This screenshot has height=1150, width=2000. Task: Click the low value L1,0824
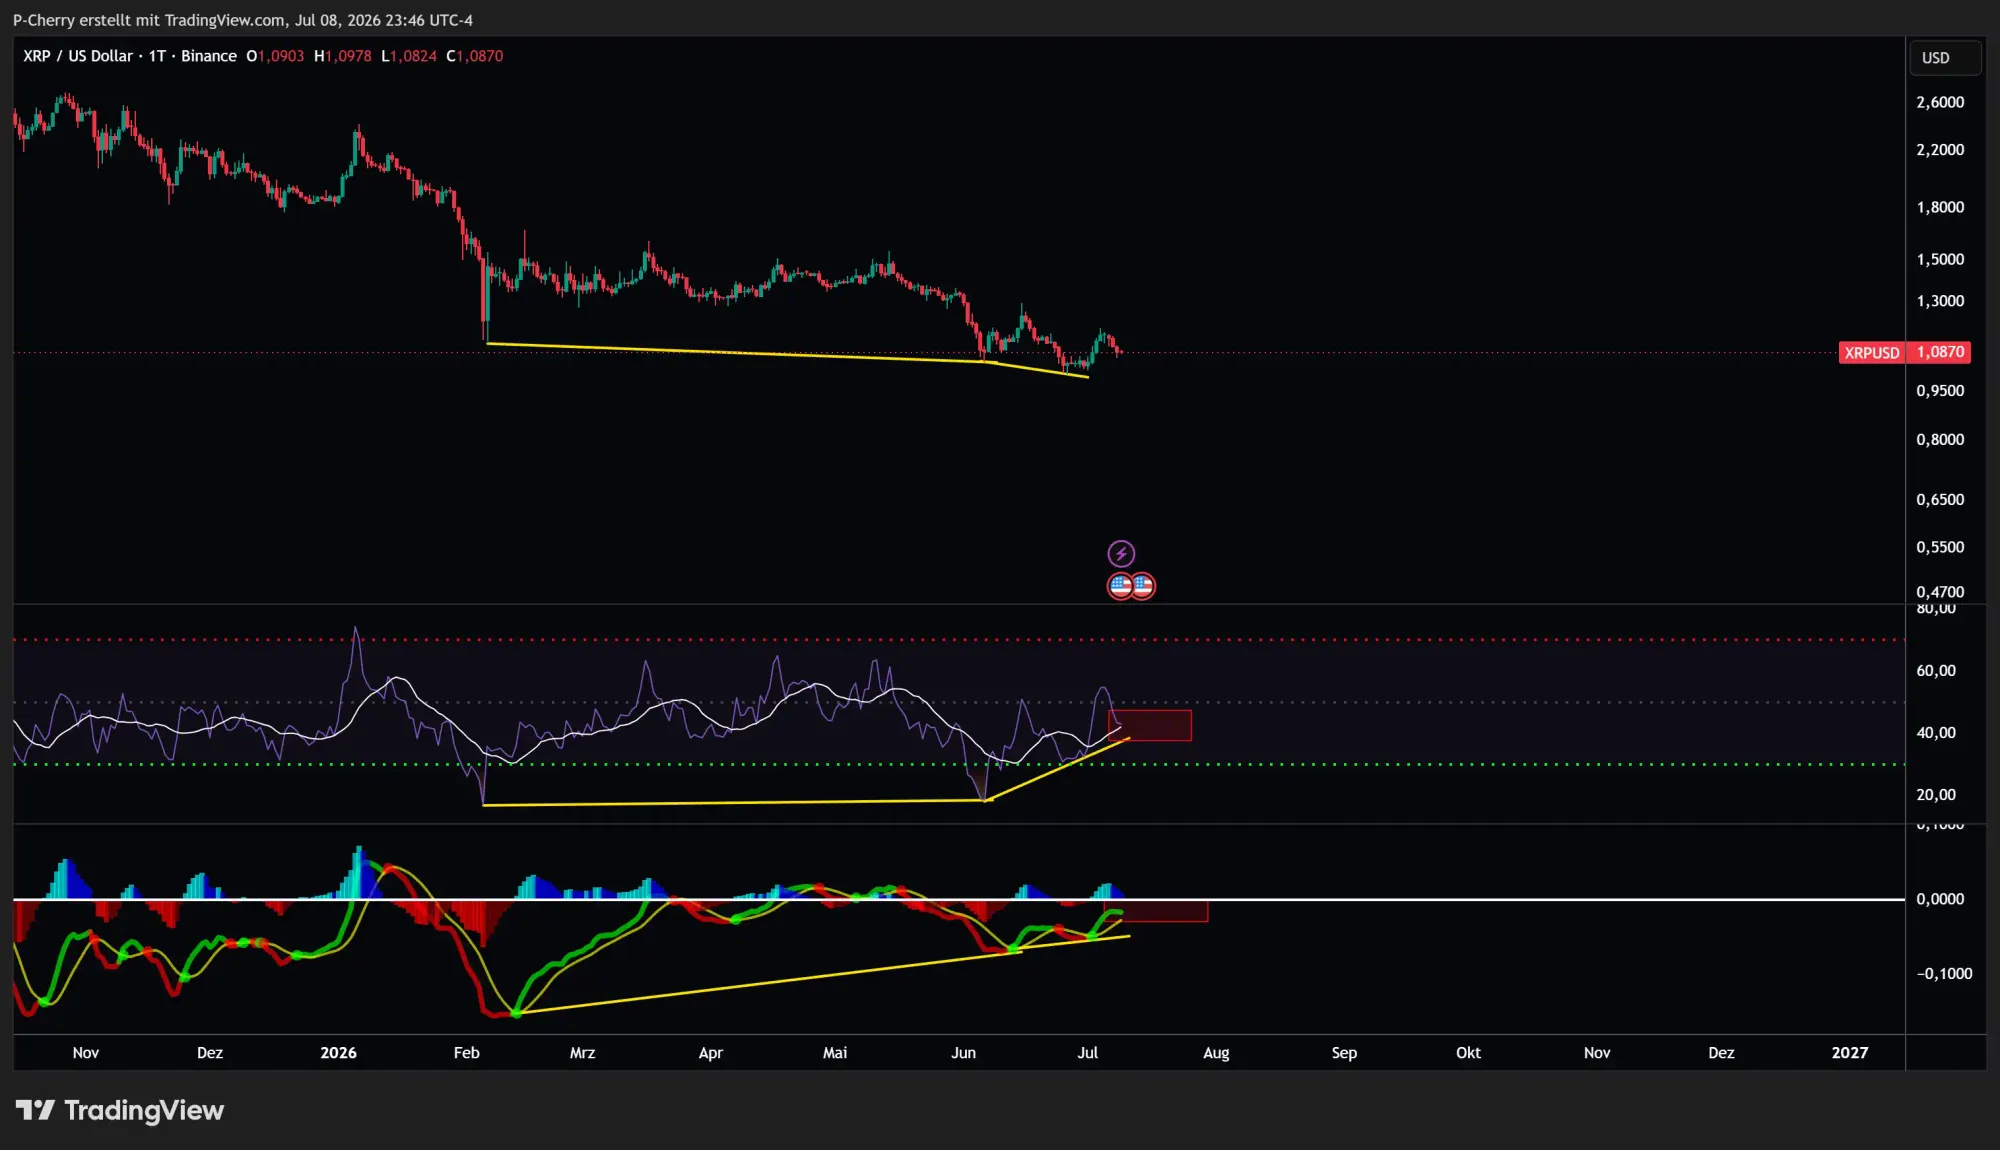click(x=409, y=56)
